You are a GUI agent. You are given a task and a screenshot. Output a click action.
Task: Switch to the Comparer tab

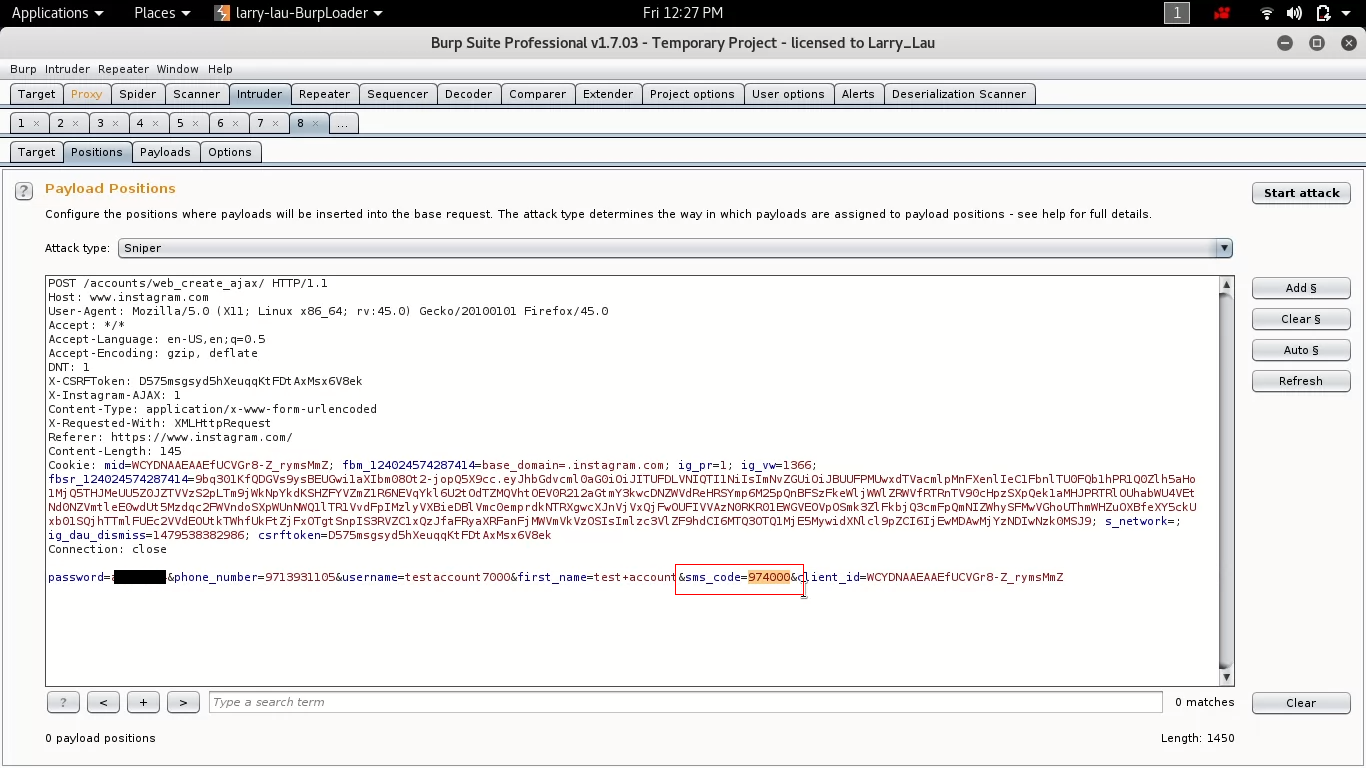pyautogui.click(x=538, y=94)
